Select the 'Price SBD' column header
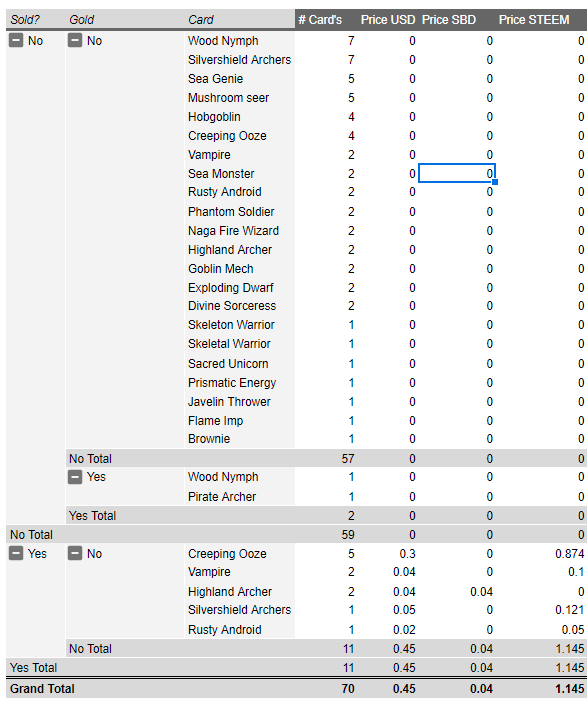588x703 pixels. click(449, 20)
